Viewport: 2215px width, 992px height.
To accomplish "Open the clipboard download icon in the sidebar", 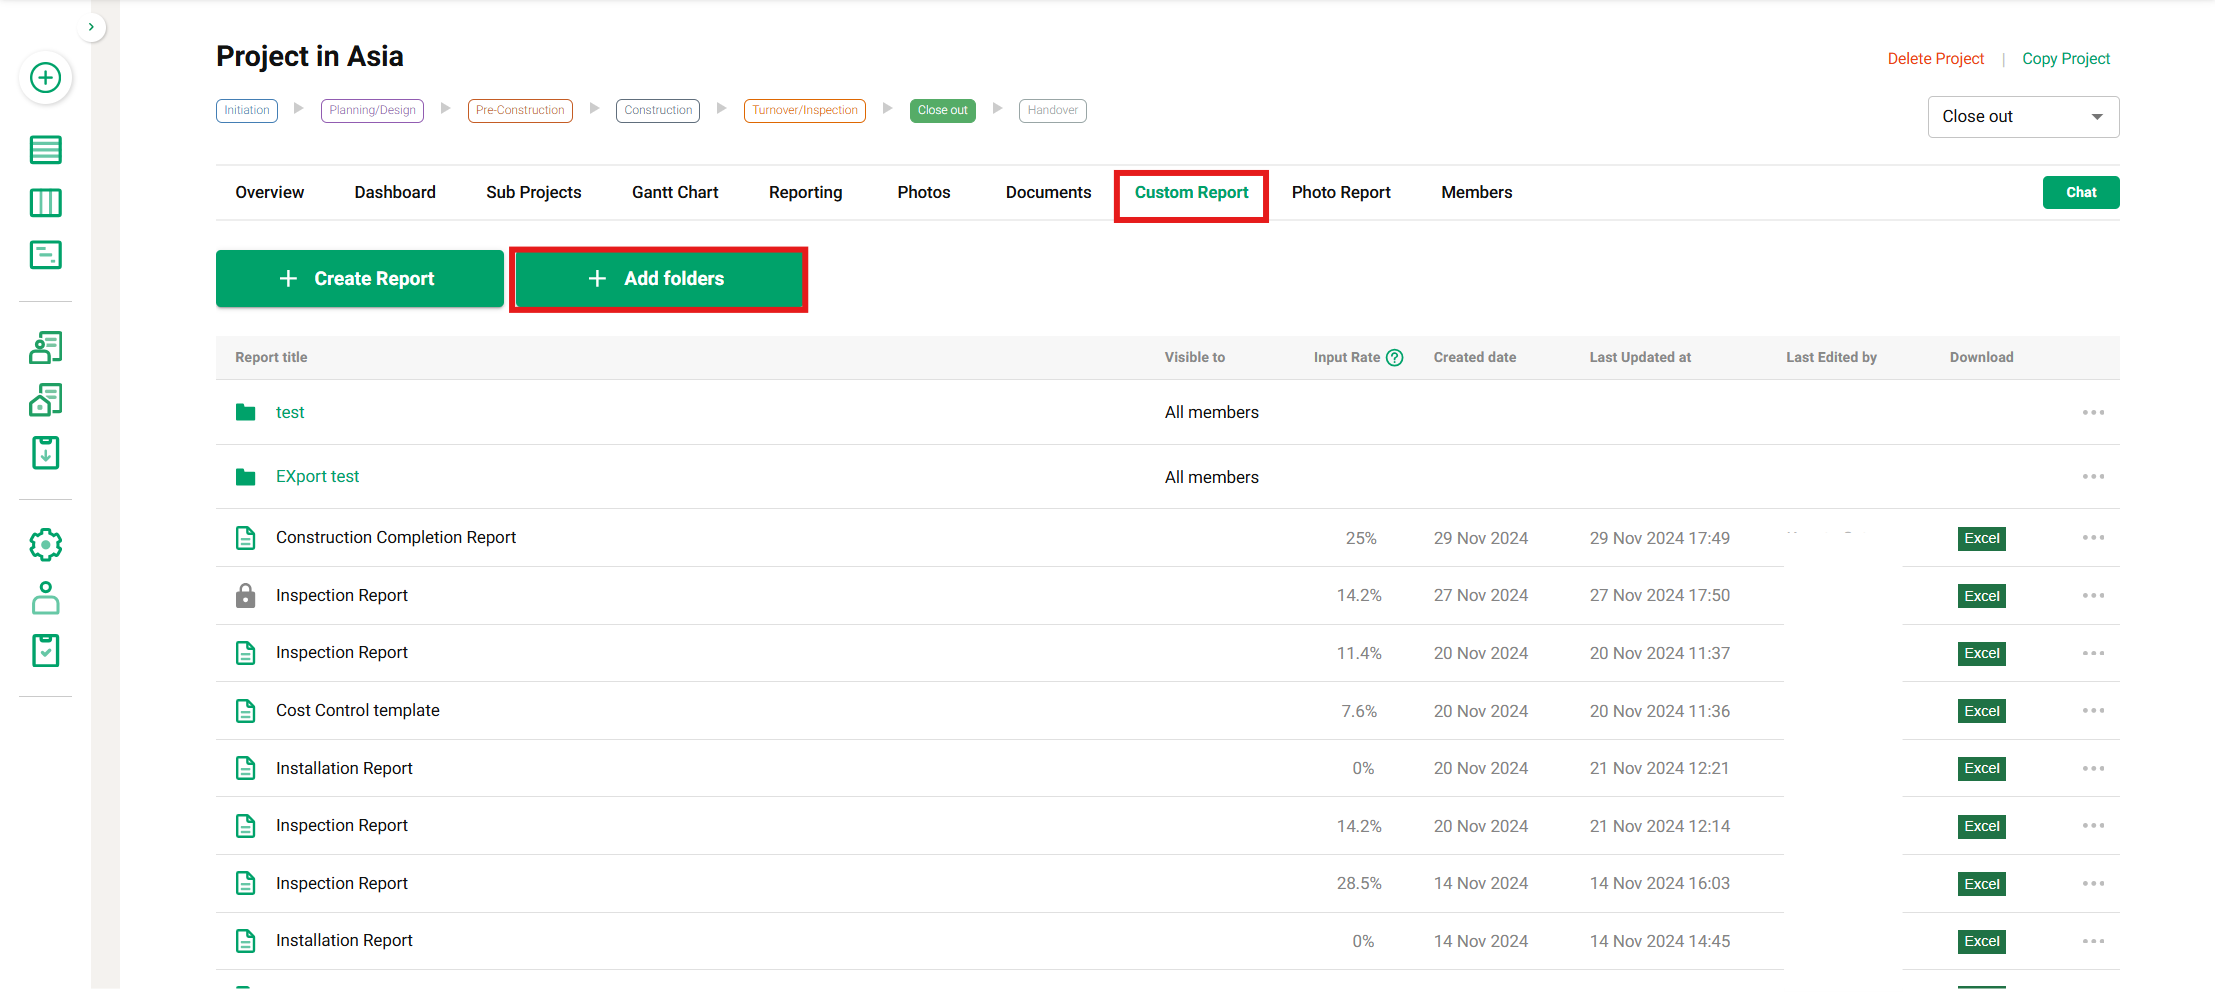I will tap(45, 452).
